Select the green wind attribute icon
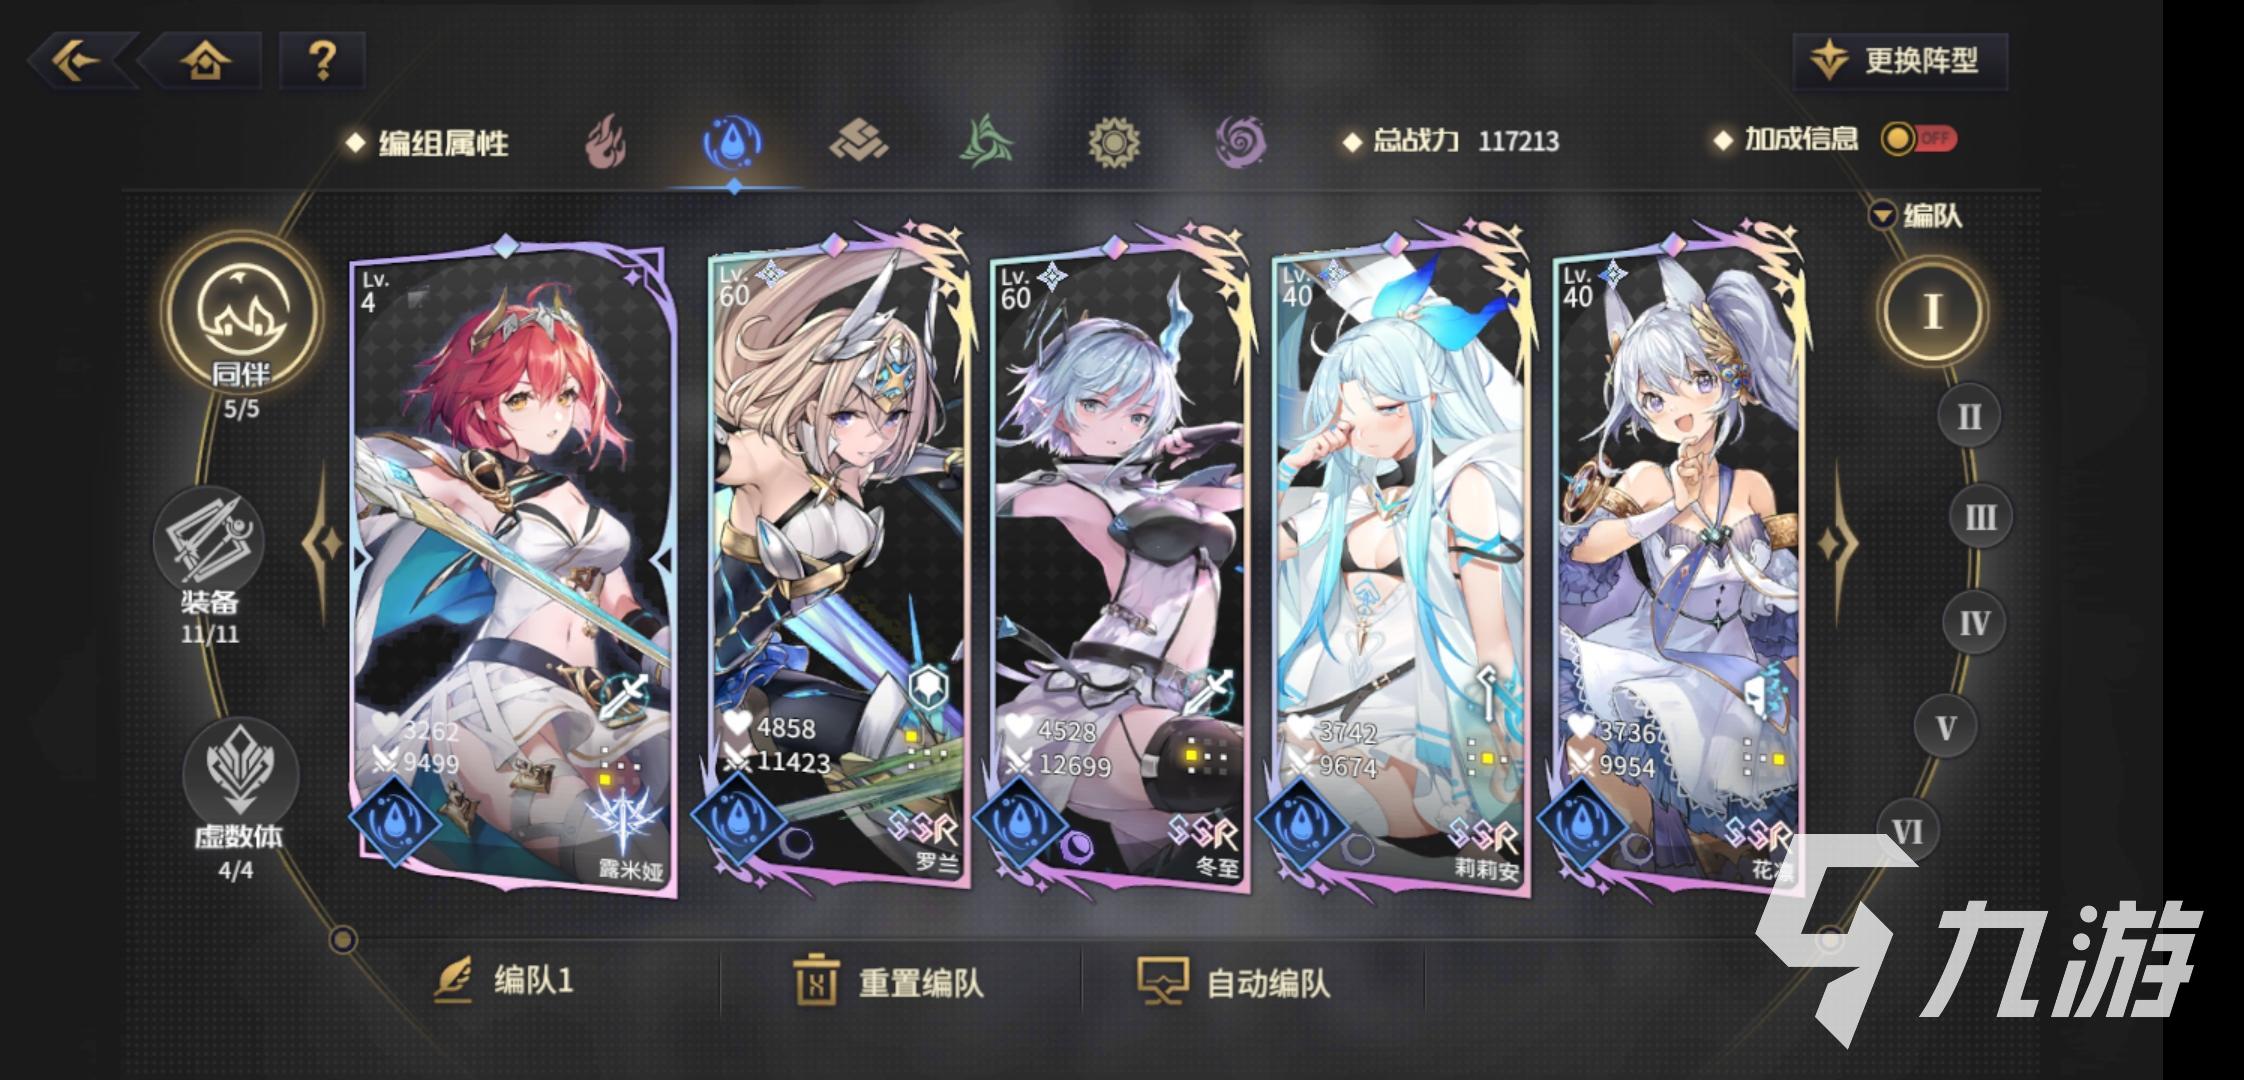Image resolution: width=2244 pixels, height=1080 pixels. pyautogui.click(x=987, y=141)
